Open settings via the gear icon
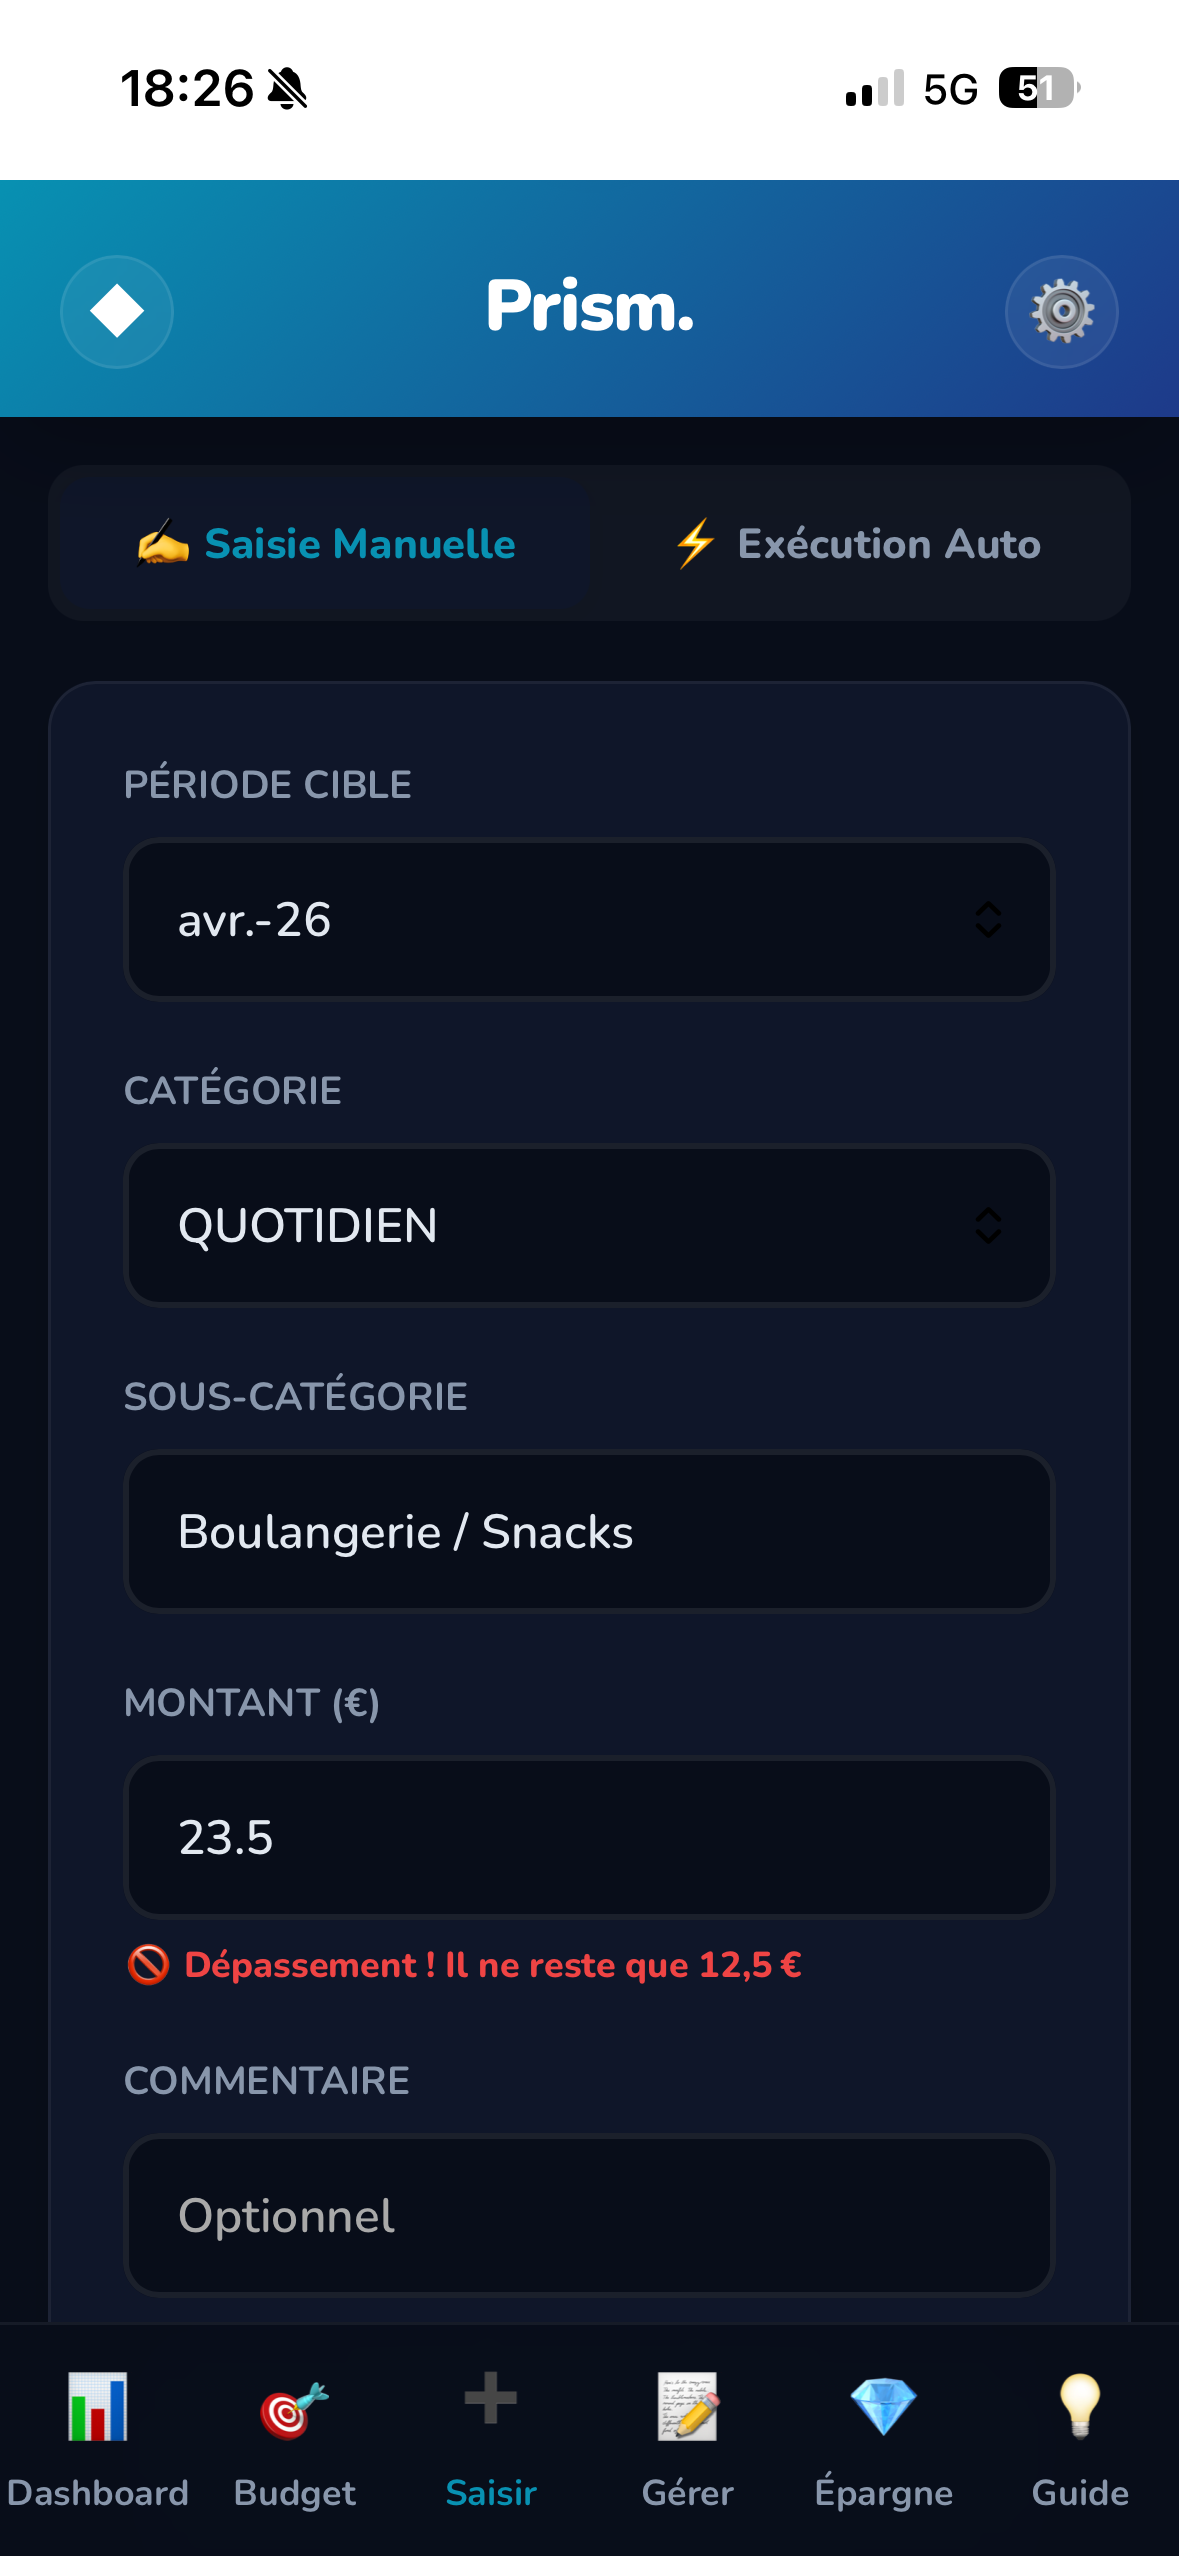Screen dimensions: 1179x2556 [x=1061, y=311]
